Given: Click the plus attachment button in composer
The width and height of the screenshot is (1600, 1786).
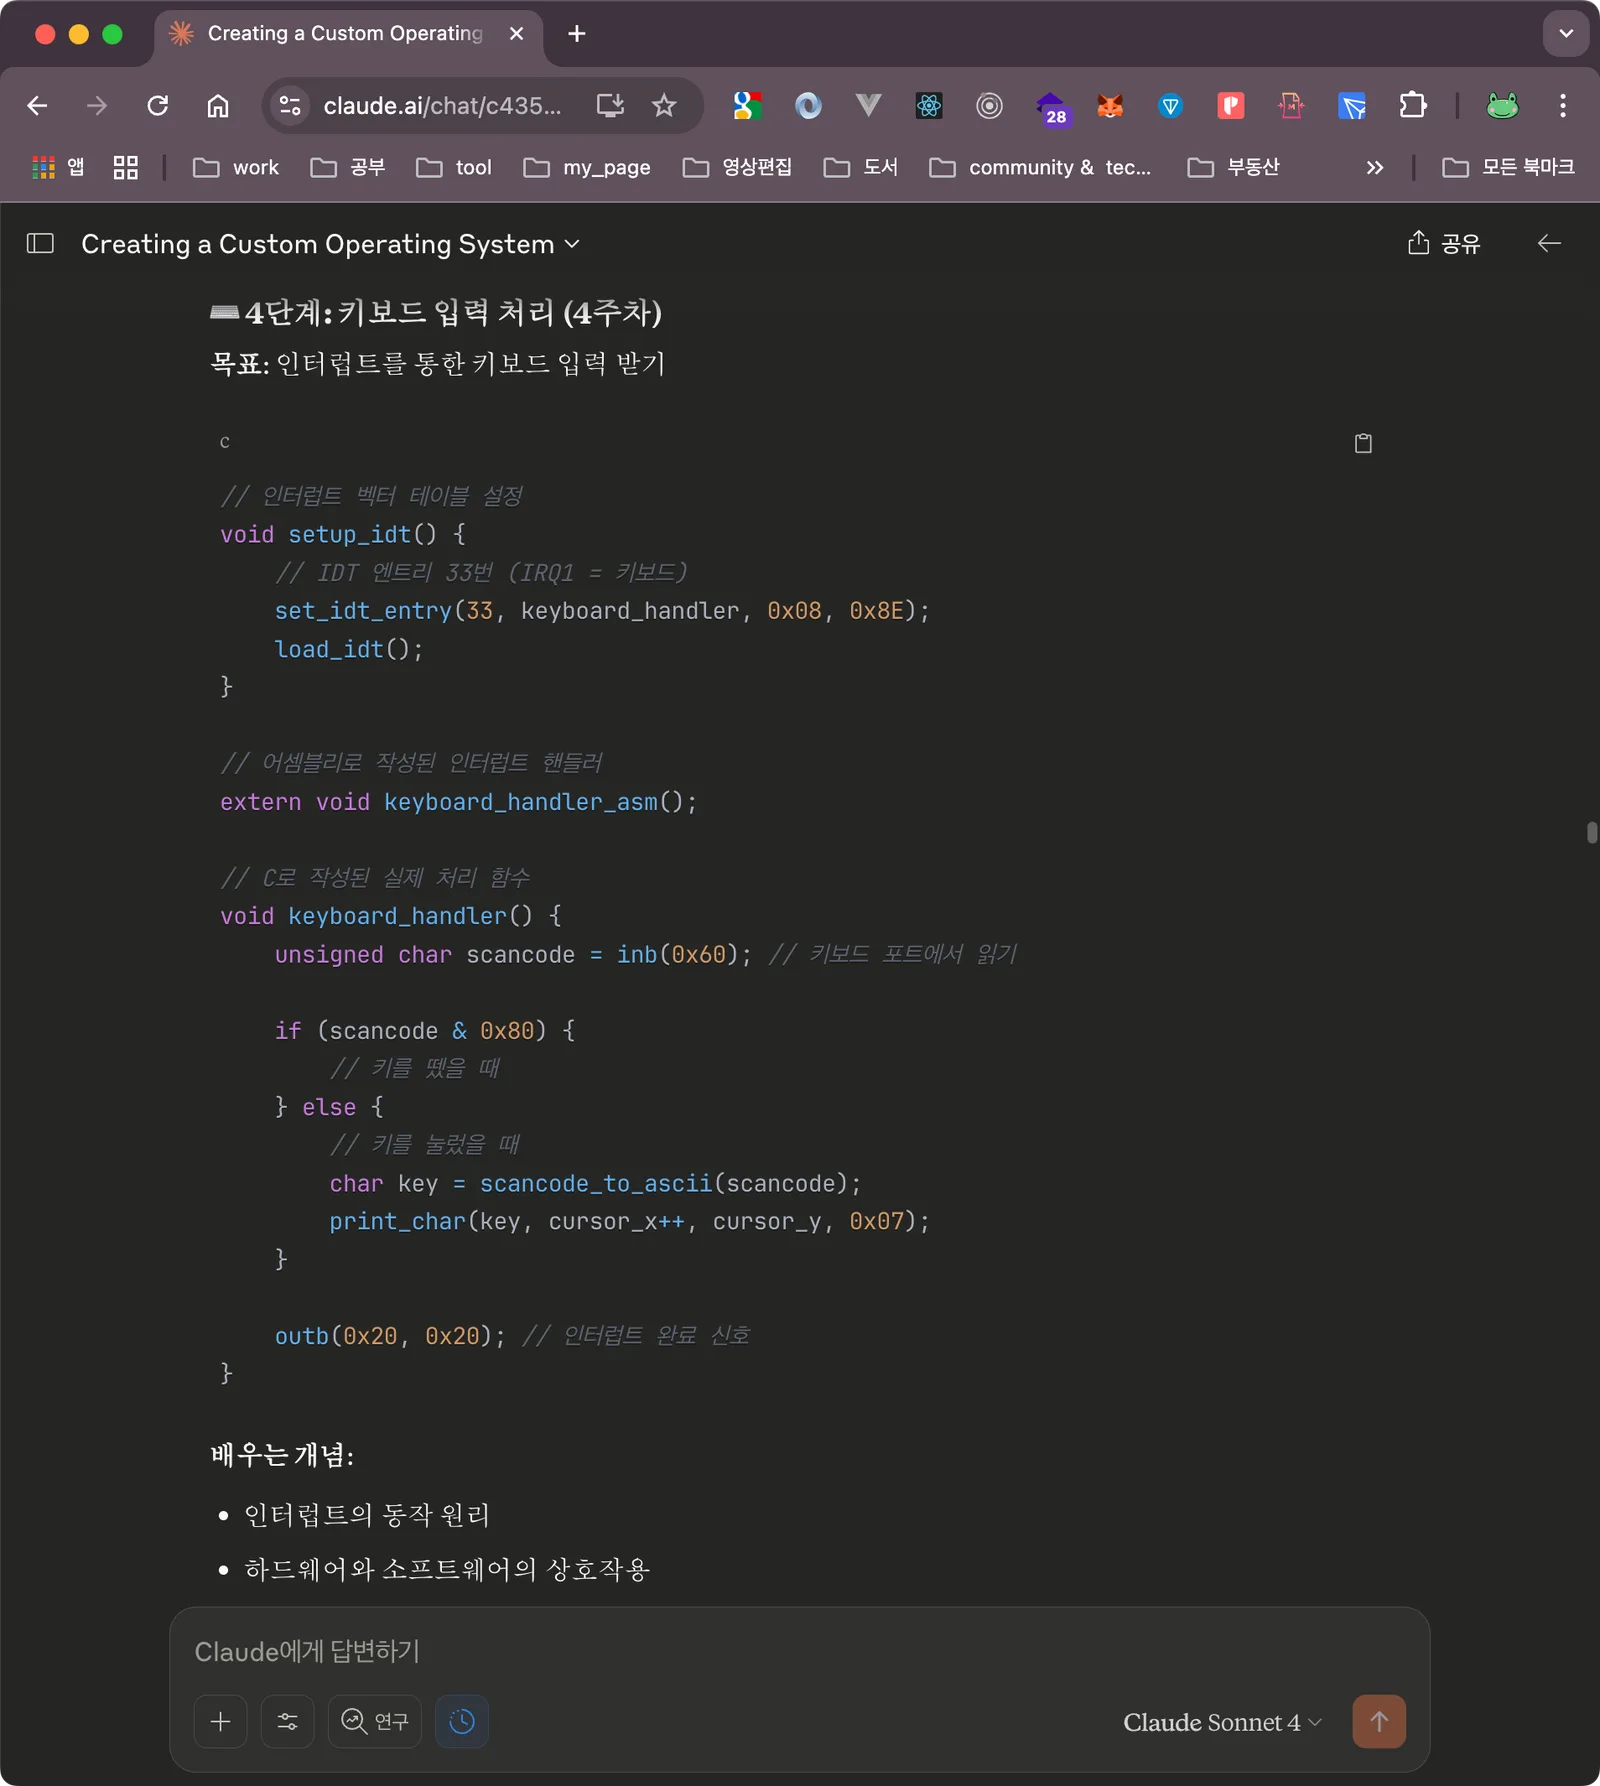Looking at the screenshot, I should (220, 1721).
